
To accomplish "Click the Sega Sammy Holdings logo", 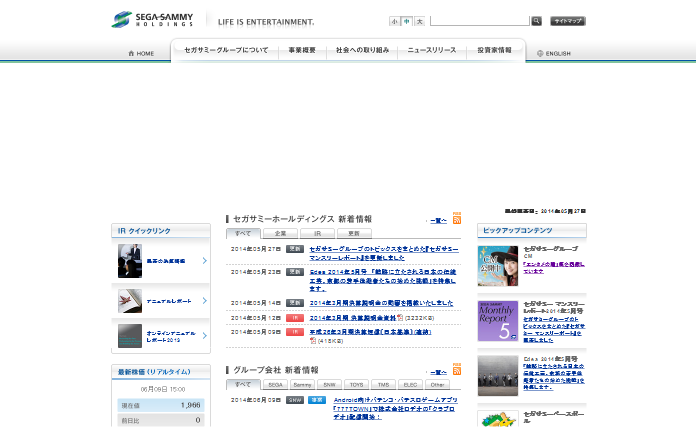I will point(152,20).
